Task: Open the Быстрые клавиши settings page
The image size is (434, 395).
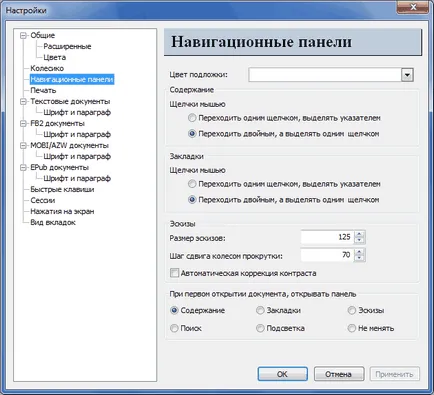Action: coord(62,189)
